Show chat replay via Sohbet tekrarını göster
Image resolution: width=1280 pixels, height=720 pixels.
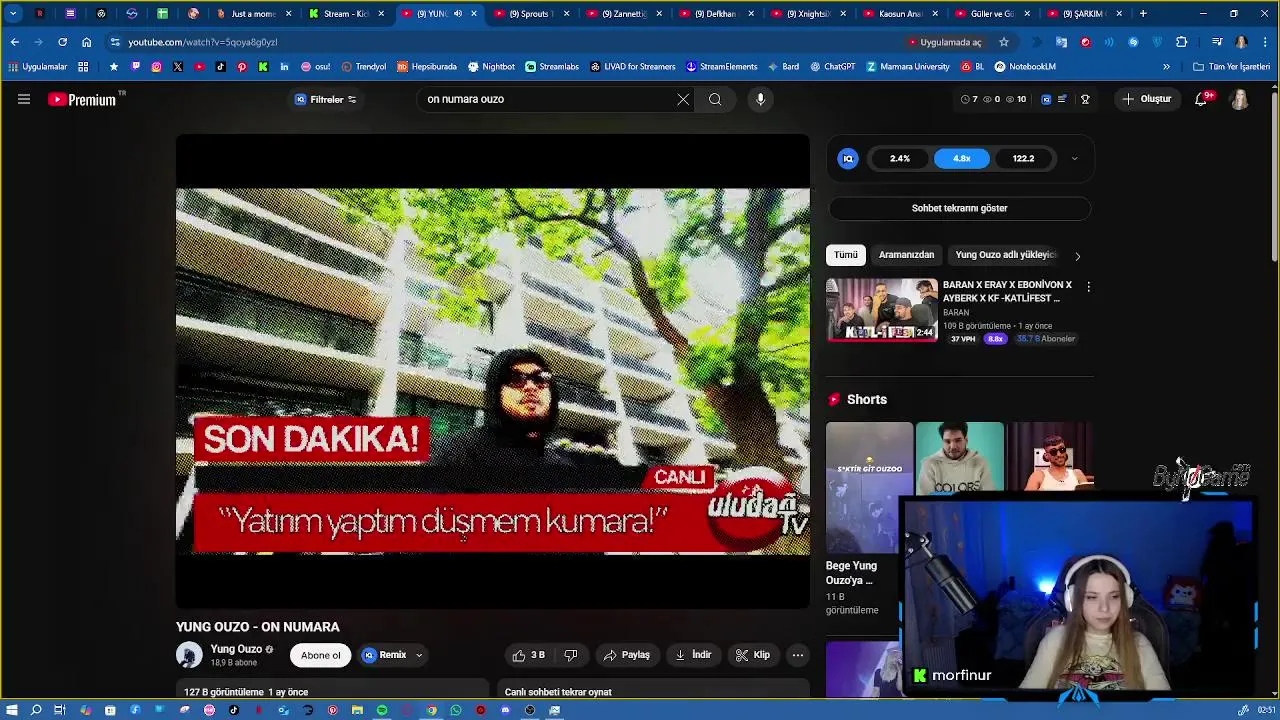[x=959, y=208]
